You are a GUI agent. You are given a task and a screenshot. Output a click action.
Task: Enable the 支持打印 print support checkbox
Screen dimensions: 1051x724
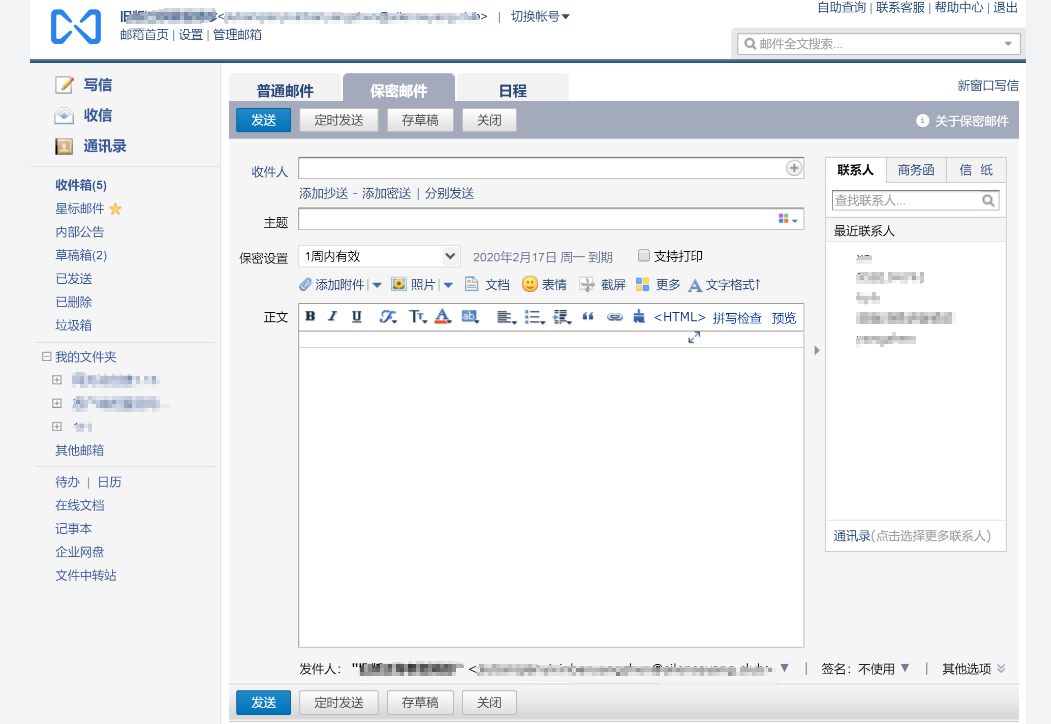pyautogui.click(x=643, y=254)
